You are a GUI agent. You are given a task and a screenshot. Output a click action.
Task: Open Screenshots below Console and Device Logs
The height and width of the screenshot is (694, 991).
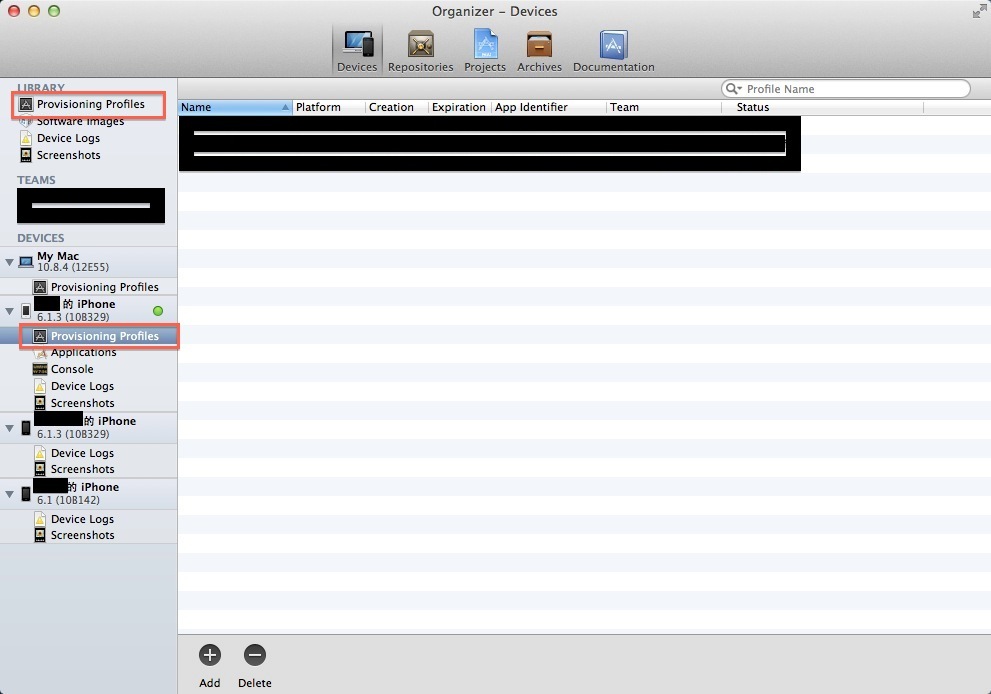(82, 403)
